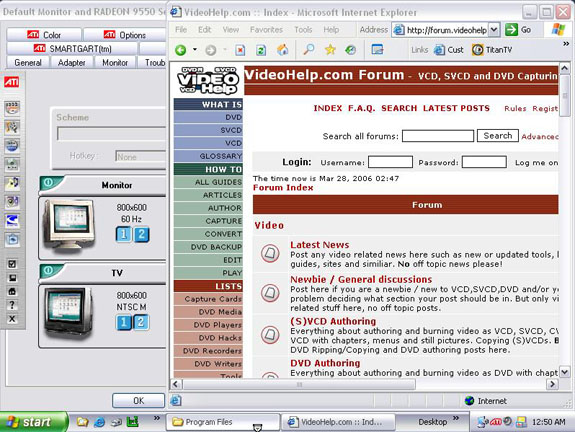Screen dimensions: 575x432
Task: Click the Username input field
Action: click(x=390, y=162)
